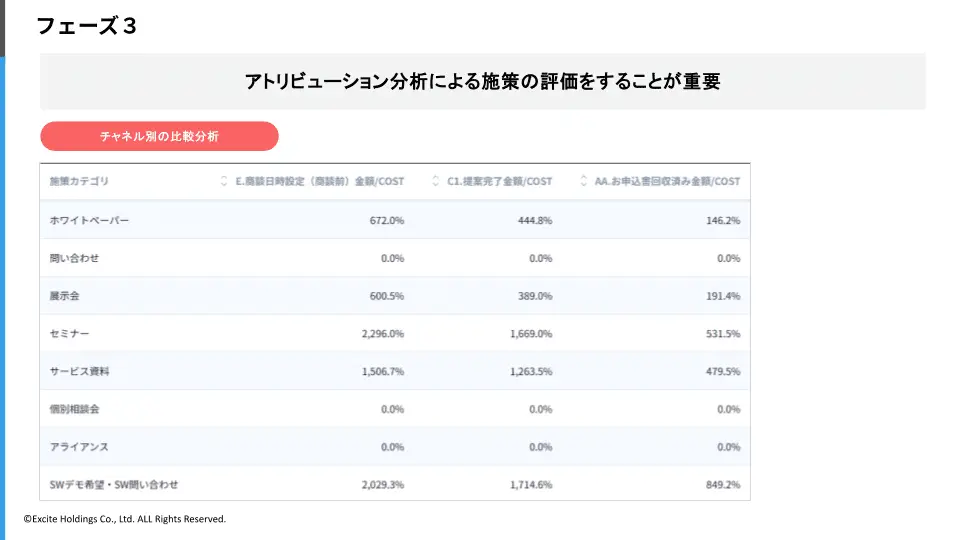Click the 849.2% value in last row

click(x=723, y=484)
